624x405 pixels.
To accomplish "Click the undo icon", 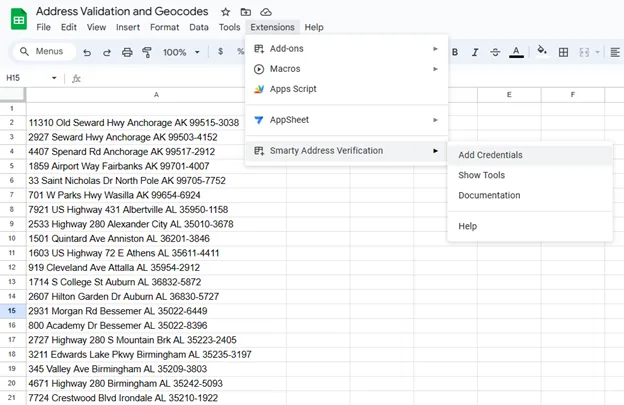I will point(87,52).
